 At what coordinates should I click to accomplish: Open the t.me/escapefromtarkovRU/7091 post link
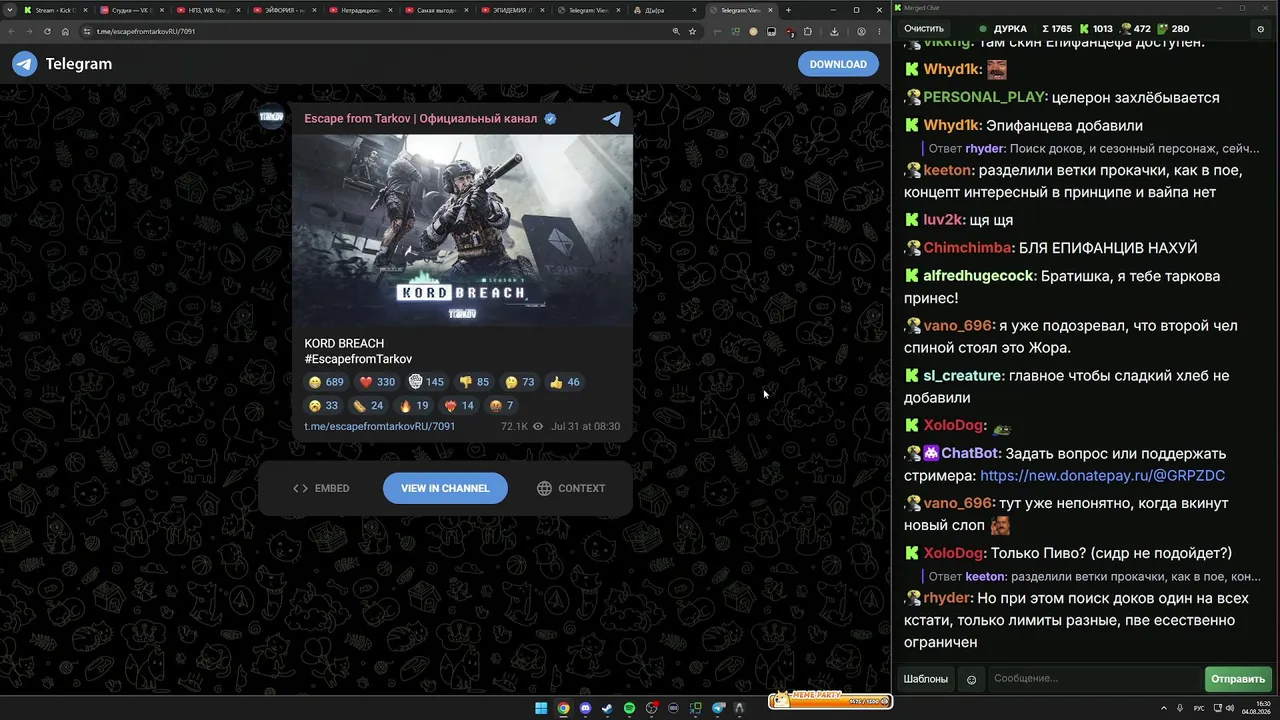point(380,426)
